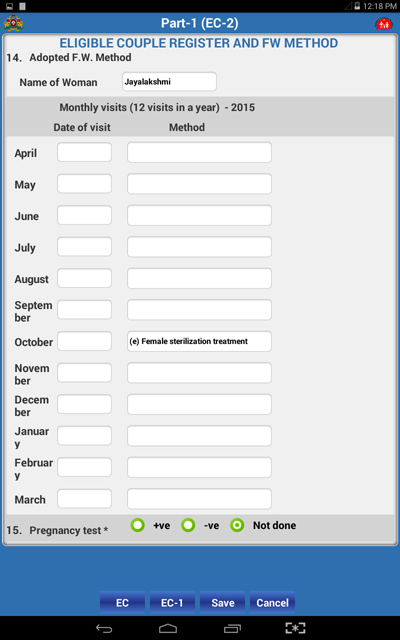Select the -ve pregnancy test option
This screenshot has height=640, width=400.
point(188,525)
